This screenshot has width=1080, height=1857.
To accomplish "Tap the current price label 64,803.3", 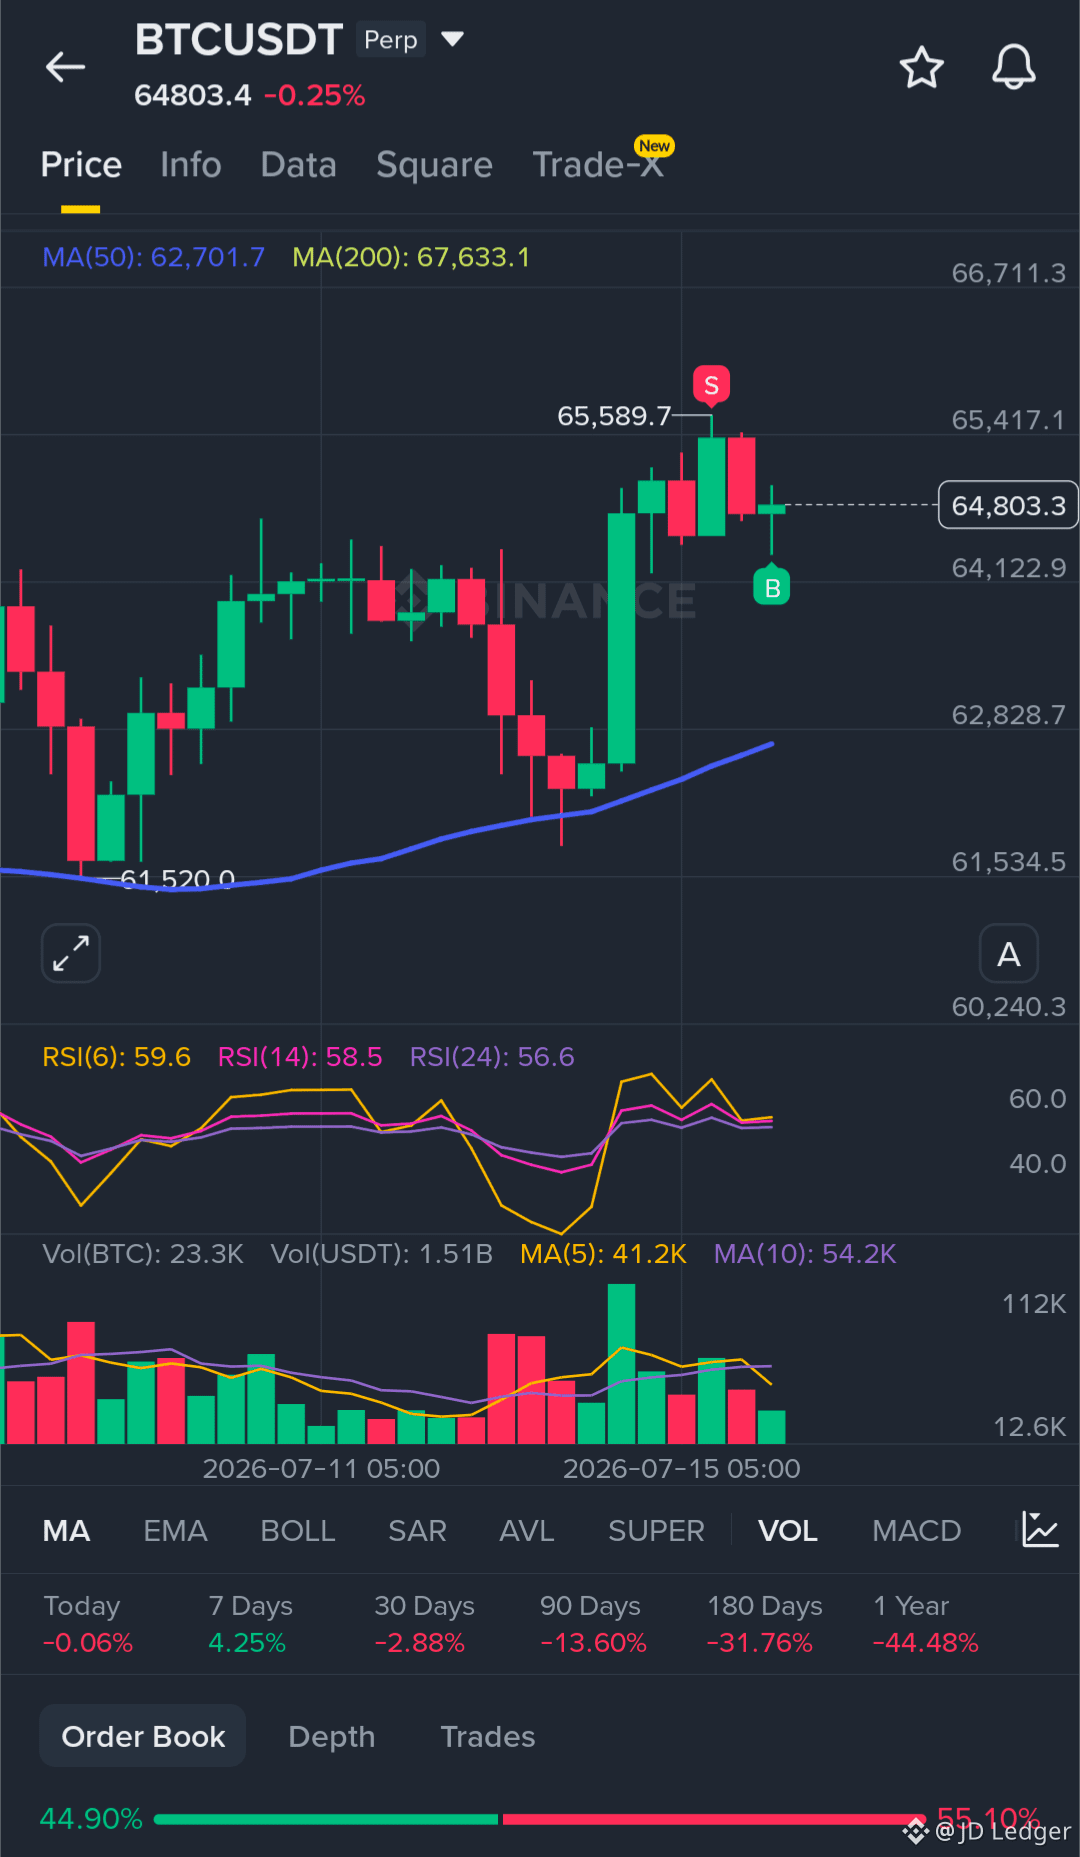I will (1008, 505).
